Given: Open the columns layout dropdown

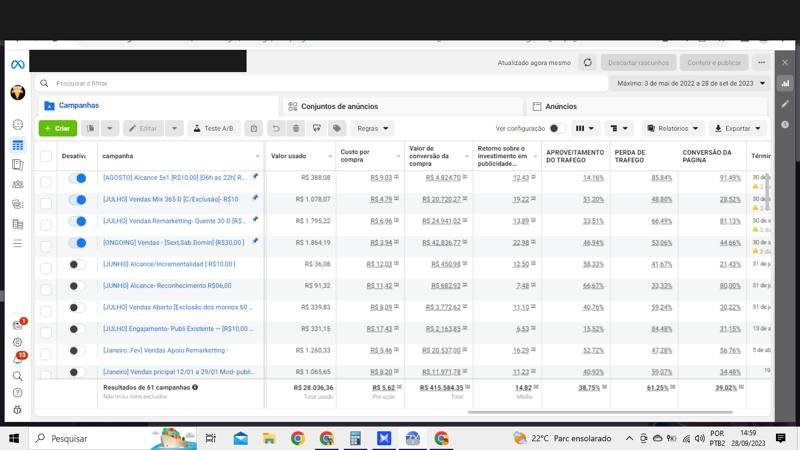Looking at the screenshot, I should pos(585,129).
